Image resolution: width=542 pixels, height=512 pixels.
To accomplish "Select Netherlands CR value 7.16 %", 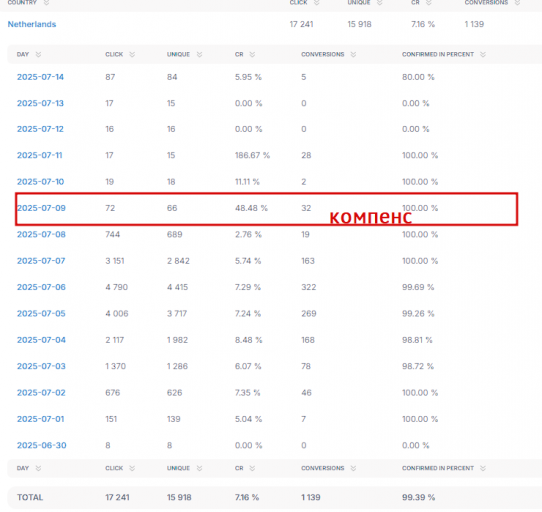I will coord(423,24).
